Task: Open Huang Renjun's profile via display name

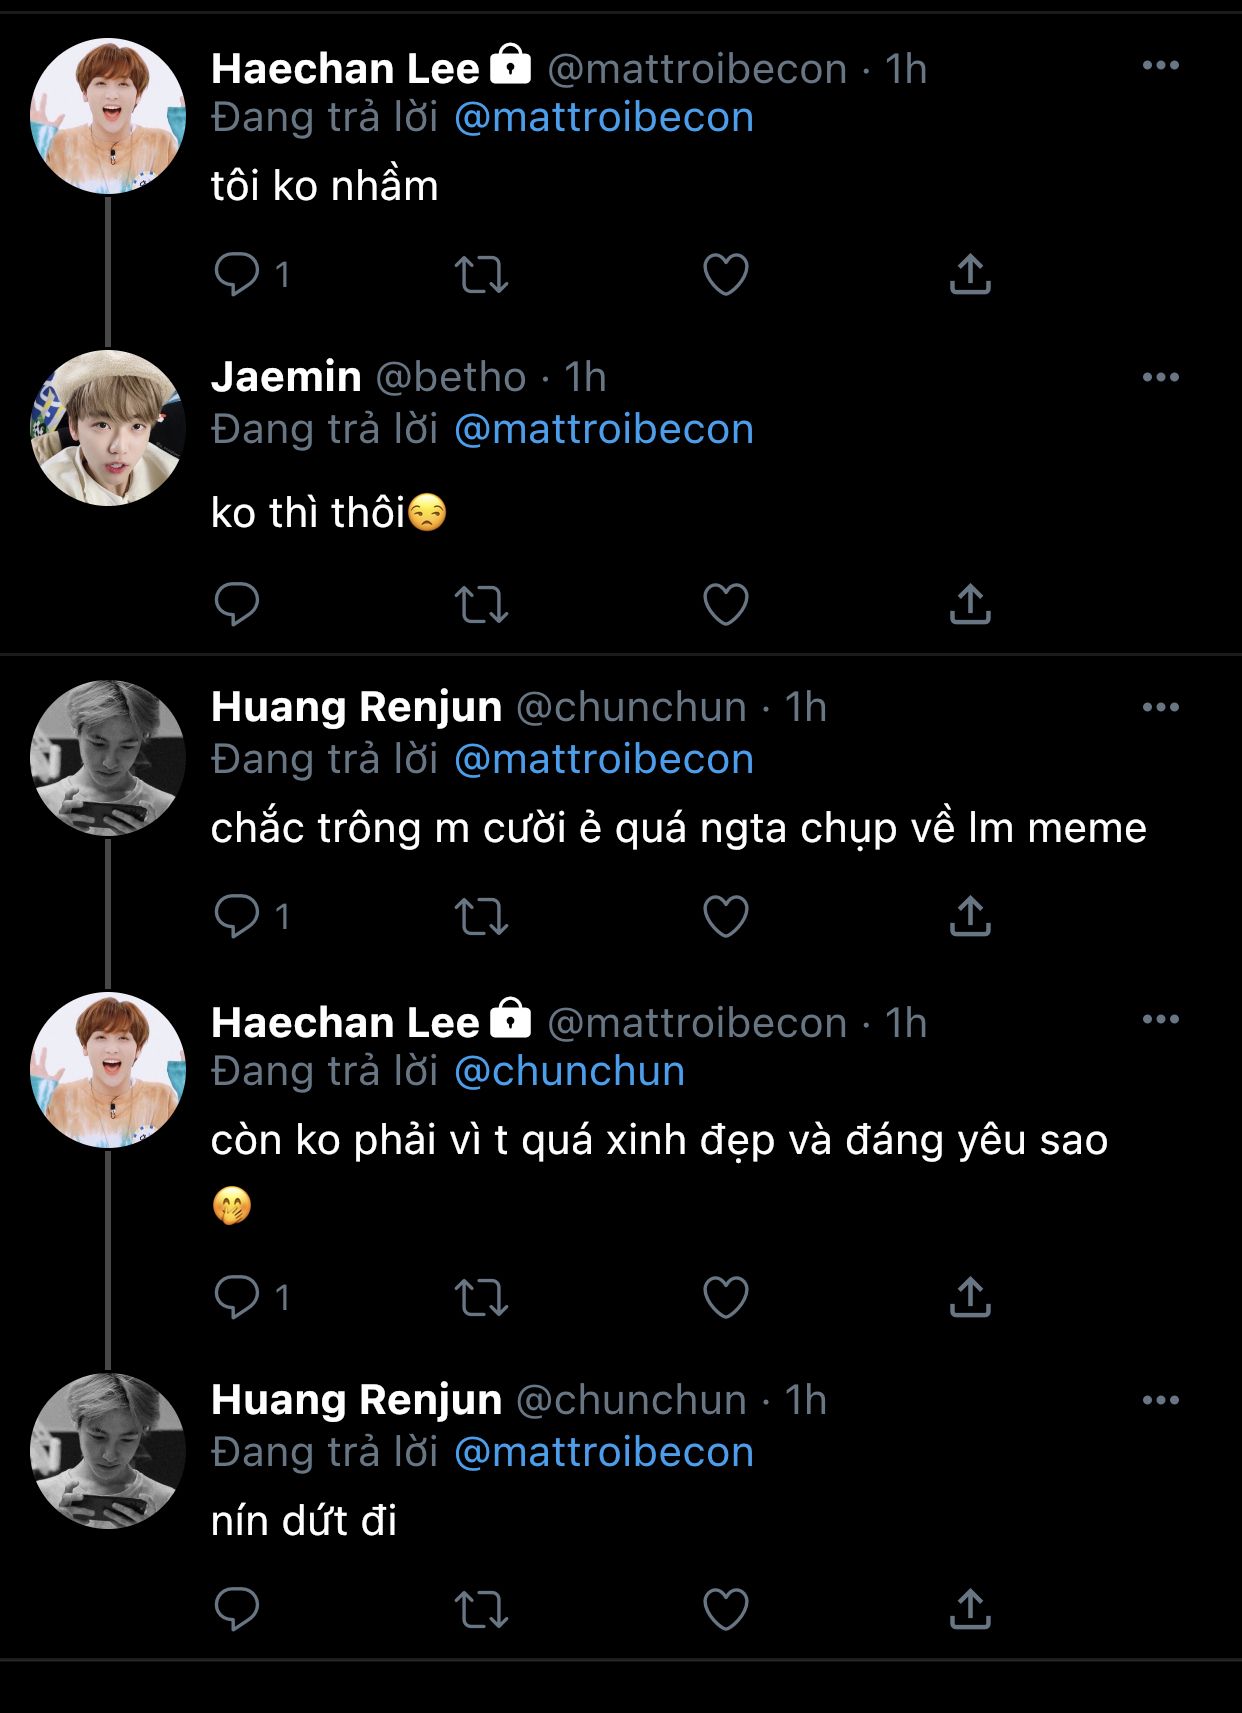Action: 356,708
